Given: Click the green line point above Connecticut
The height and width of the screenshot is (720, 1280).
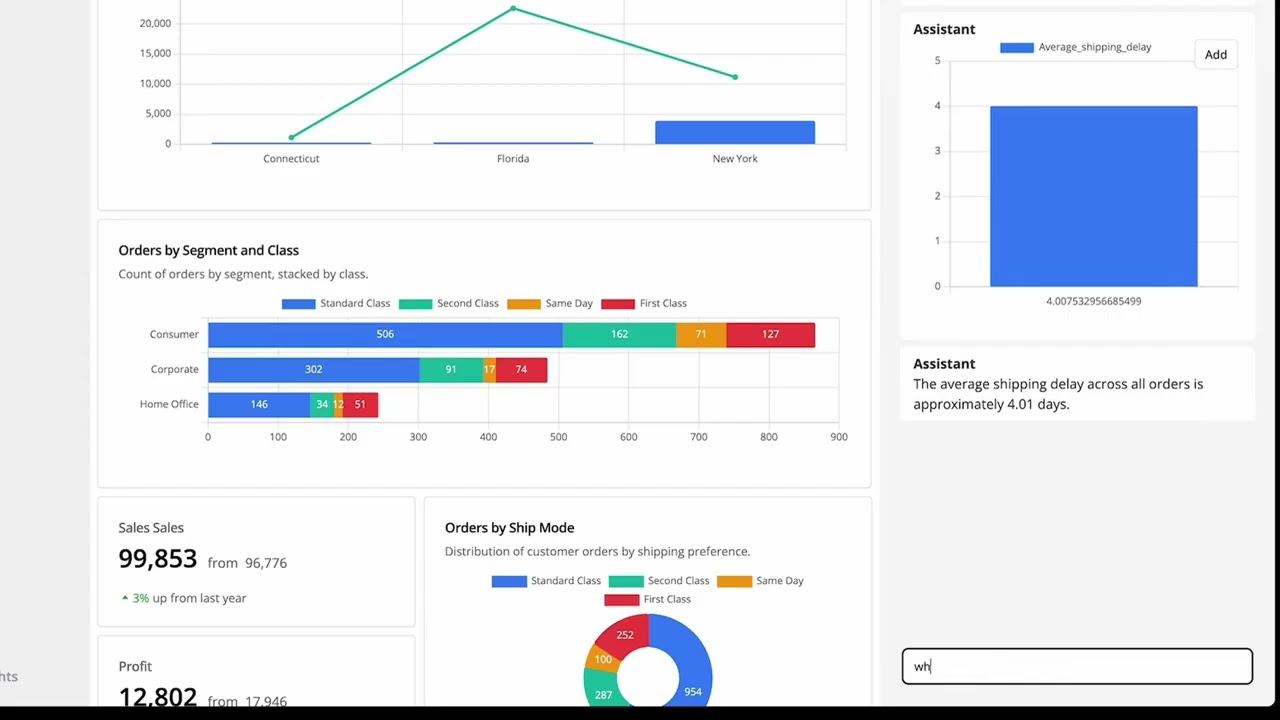Looking at the screenshot, I should pyautogui.click(x=291, y=137).
